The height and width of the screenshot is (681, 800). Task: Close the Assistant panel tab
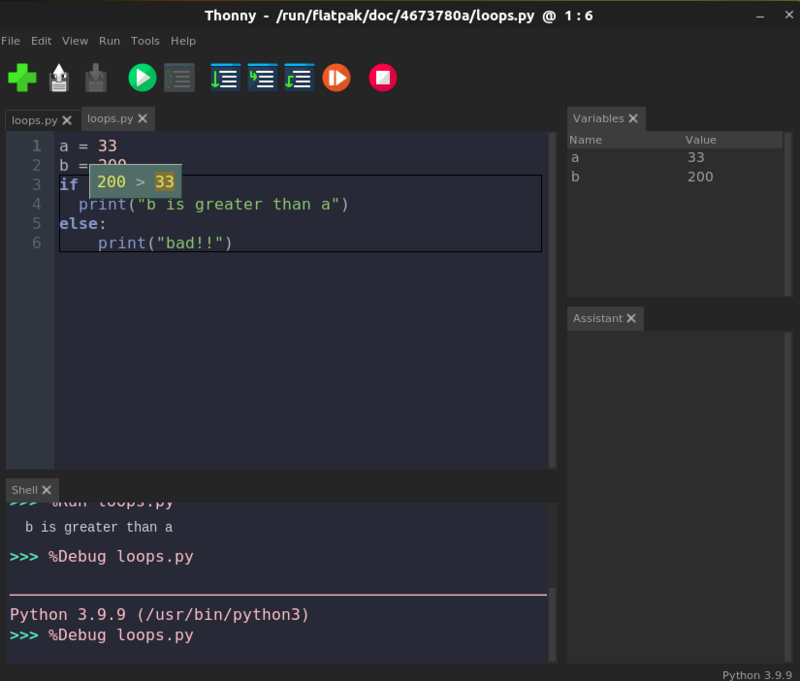point(632,319)
